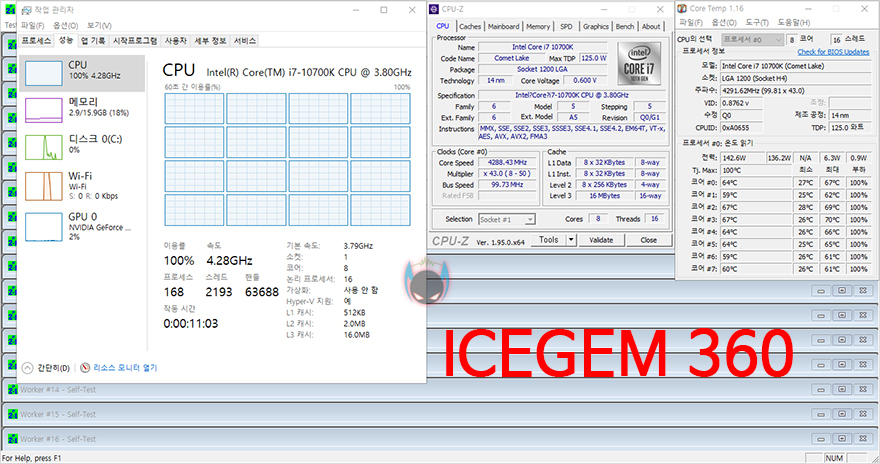Open Core Temp 도움말(H) menu

794,22
